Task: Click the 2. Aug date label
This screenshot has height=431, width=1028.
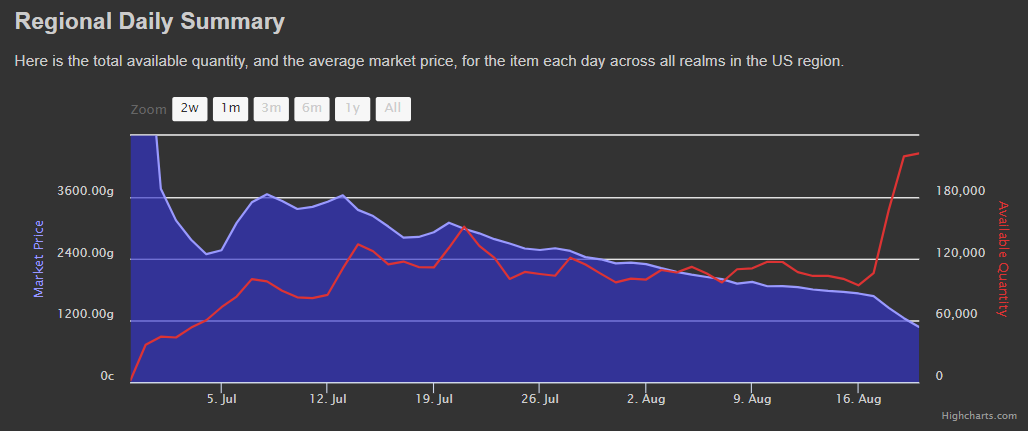Action: tap(646, 399)
